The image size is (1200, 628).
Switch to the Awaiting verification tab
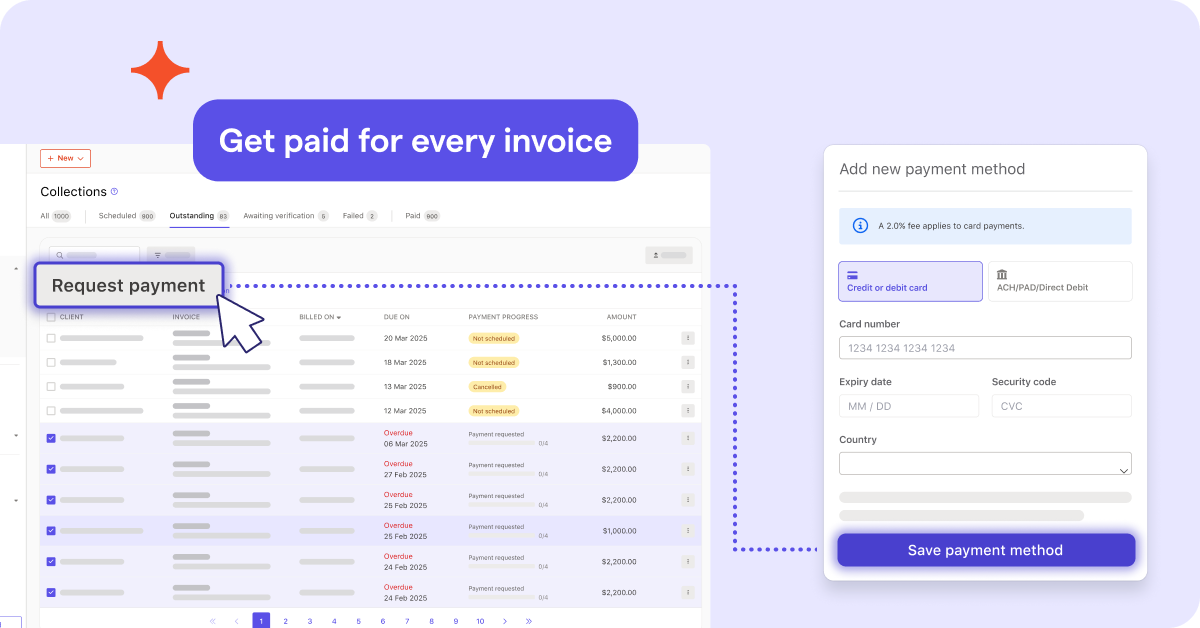[x=279, y=216]
